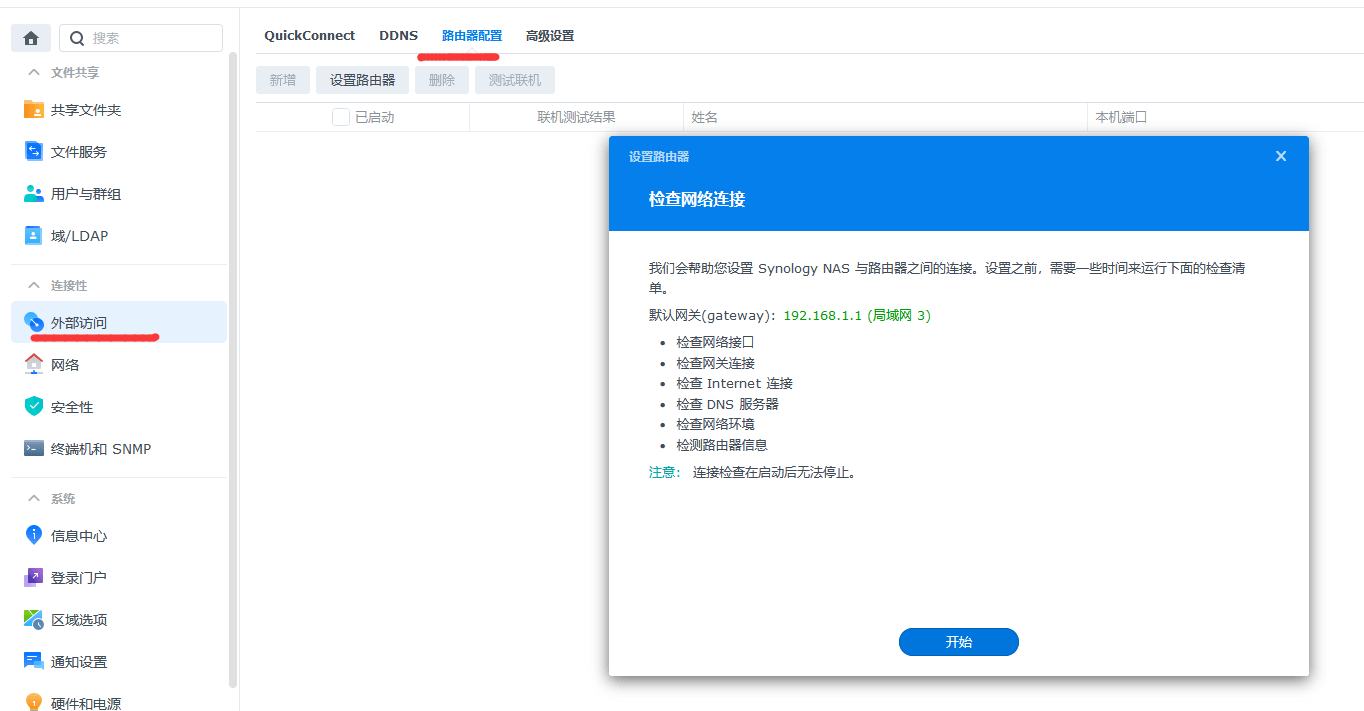Collapse the 系统 section

pos(34,499)
